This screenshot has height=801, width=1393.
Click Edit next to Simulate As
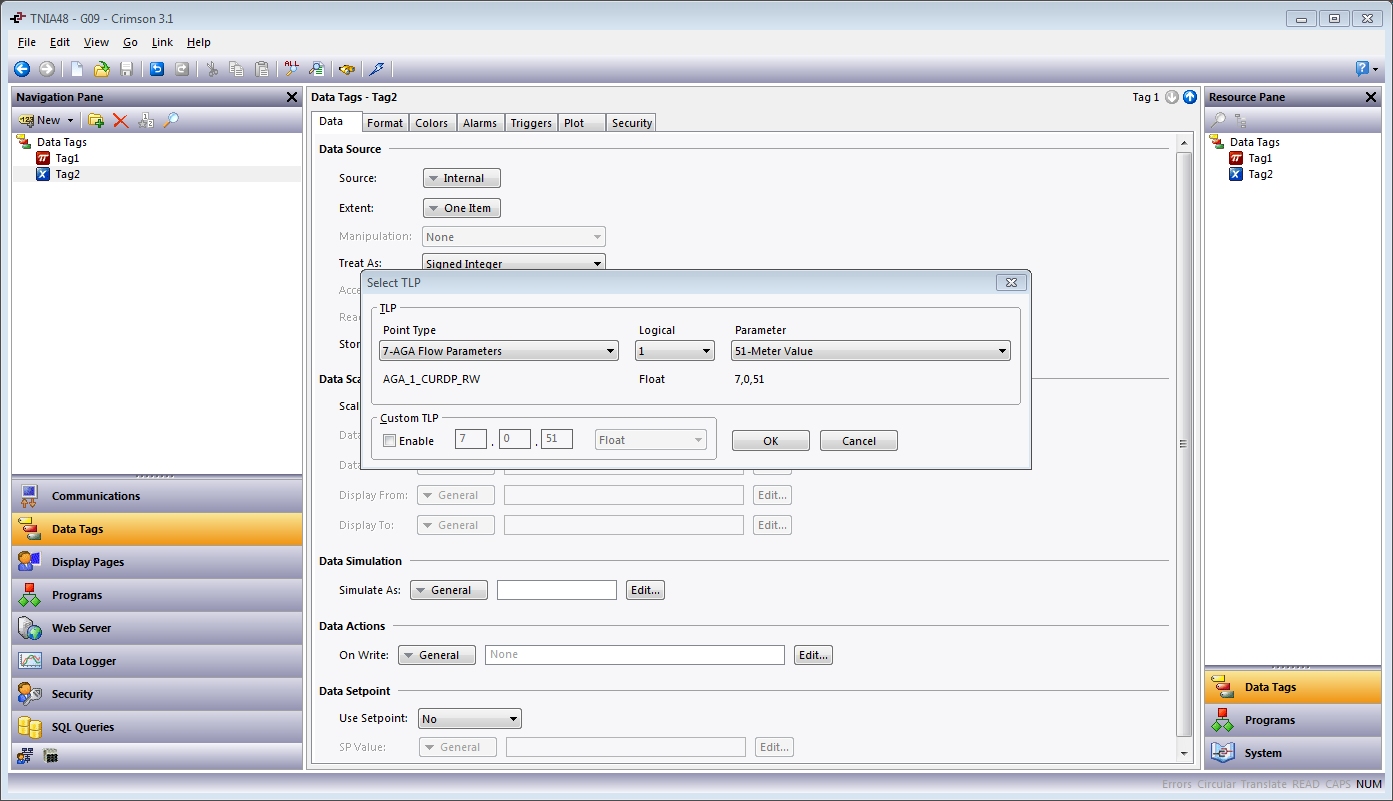click(x=645, y=590)
